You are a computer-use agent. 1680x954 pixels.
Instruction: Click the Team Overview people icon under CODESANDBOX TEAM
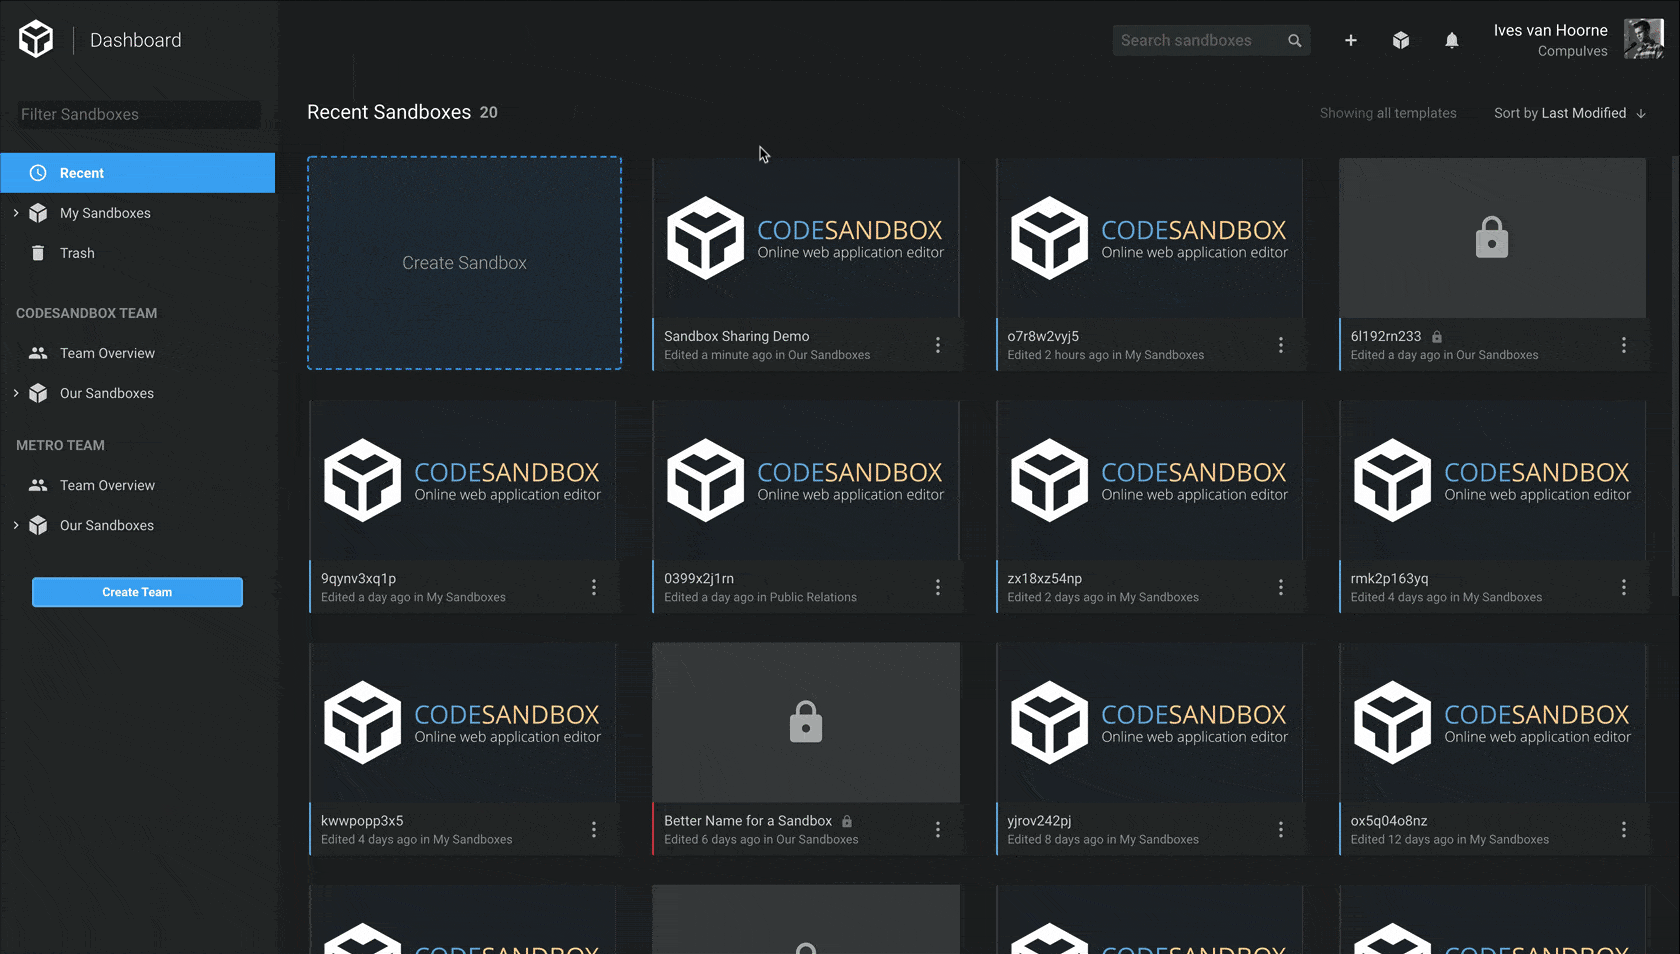37,353
